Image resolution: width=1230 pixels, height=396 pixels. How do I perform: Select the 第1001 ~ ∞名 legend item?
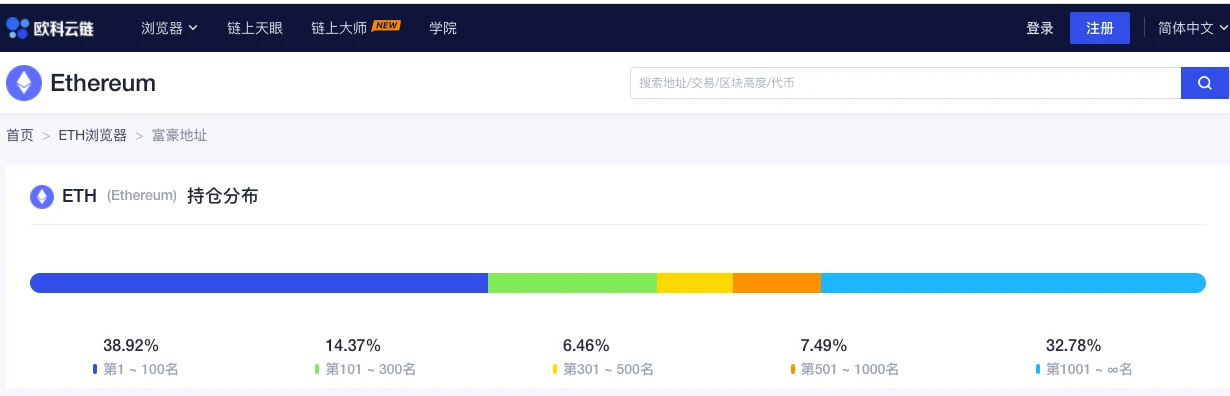coord(1084,369)
